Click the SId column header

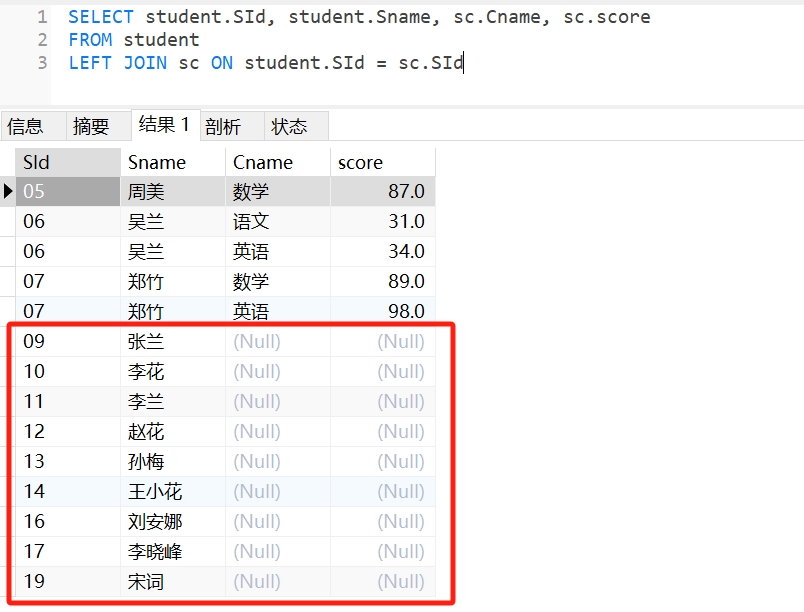tap(67, 162)
